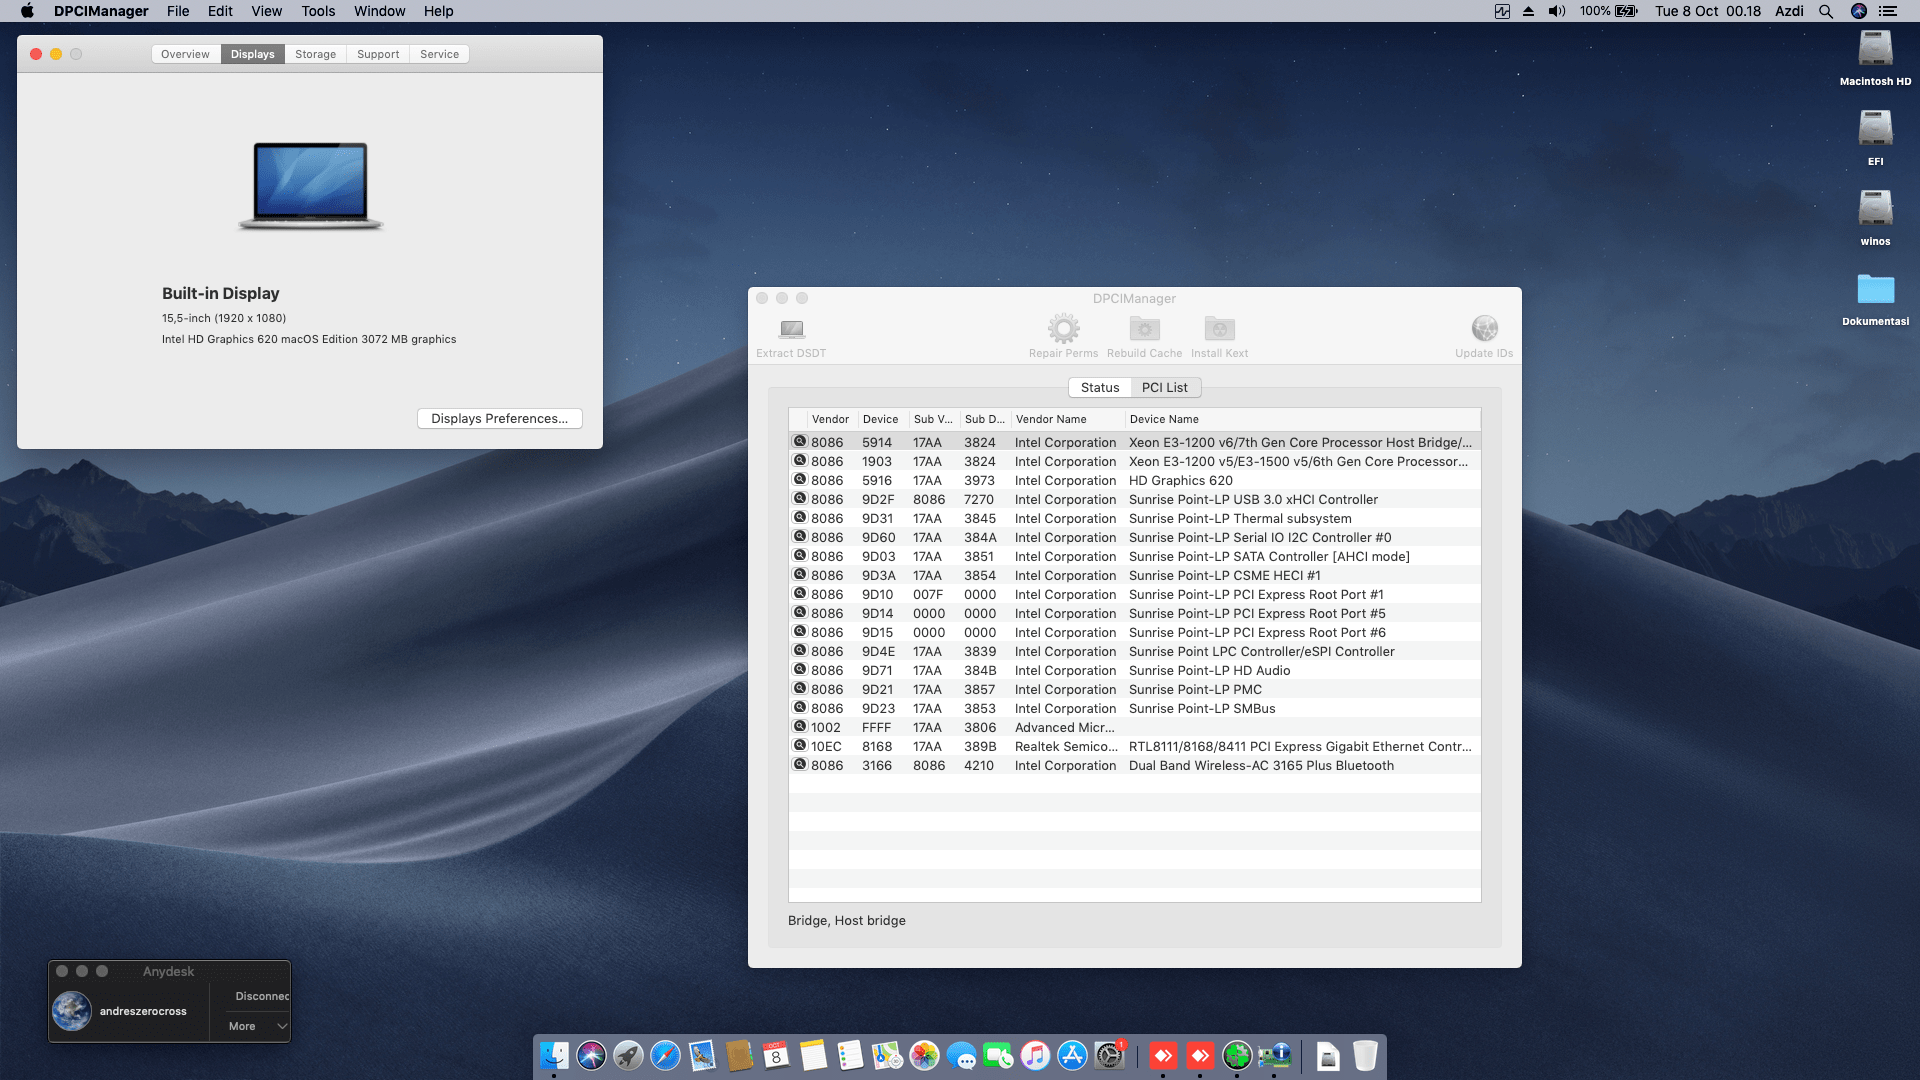The width and height of the screenshot is (1920, 1080).
Task: Click the Install Kext toolbar icon
Action: [x=1219, y=329]
